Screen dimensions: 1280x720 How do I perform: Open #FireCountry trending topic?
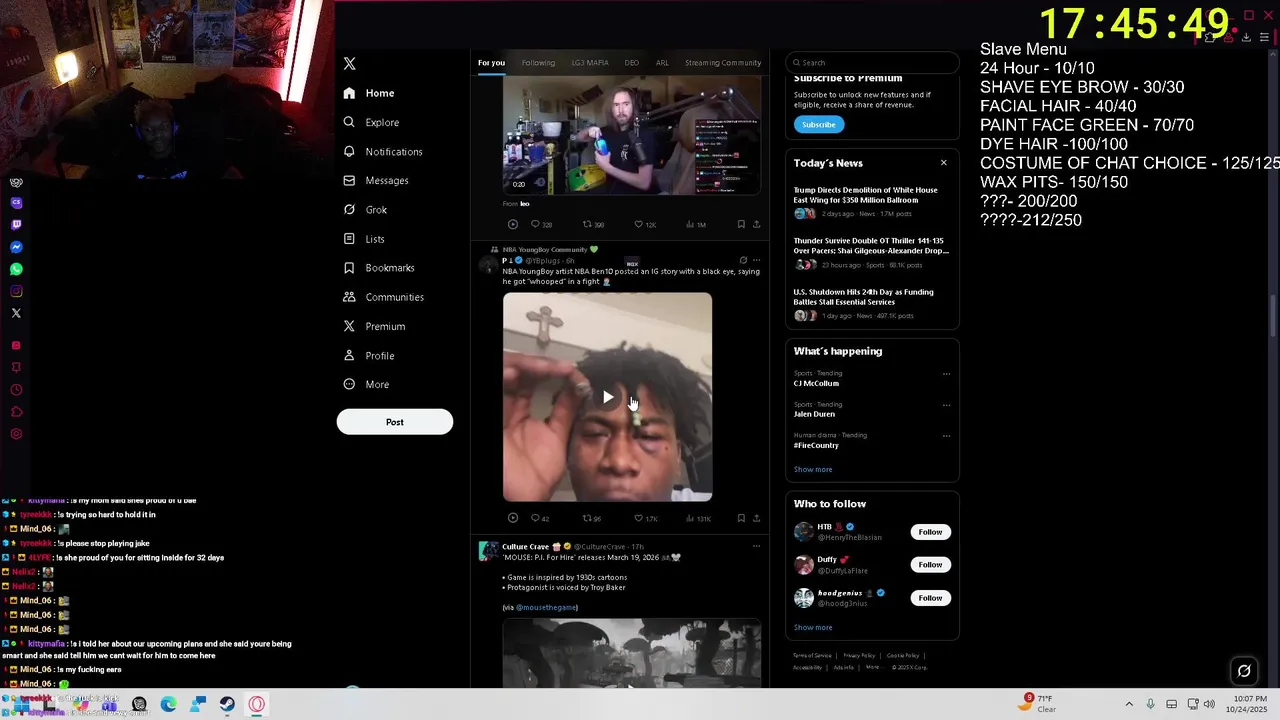pos(816,445)
